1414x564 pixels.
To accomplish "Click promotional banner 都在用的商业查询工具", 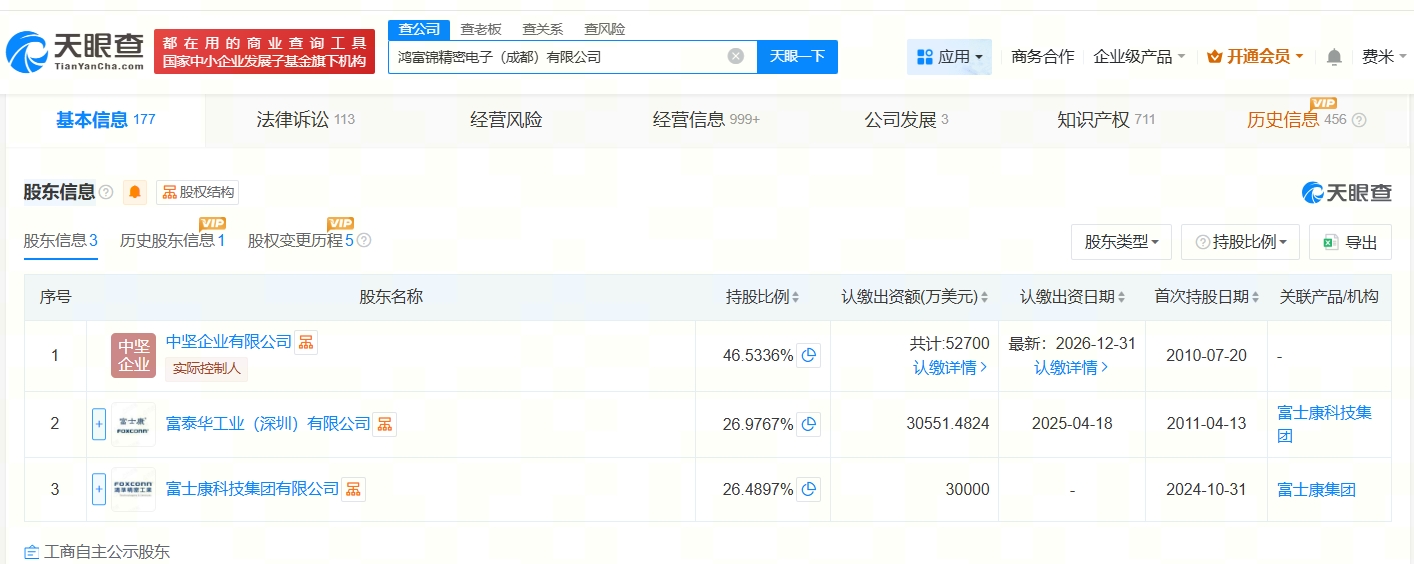I will pyautogui.click(x=265, y=51).
